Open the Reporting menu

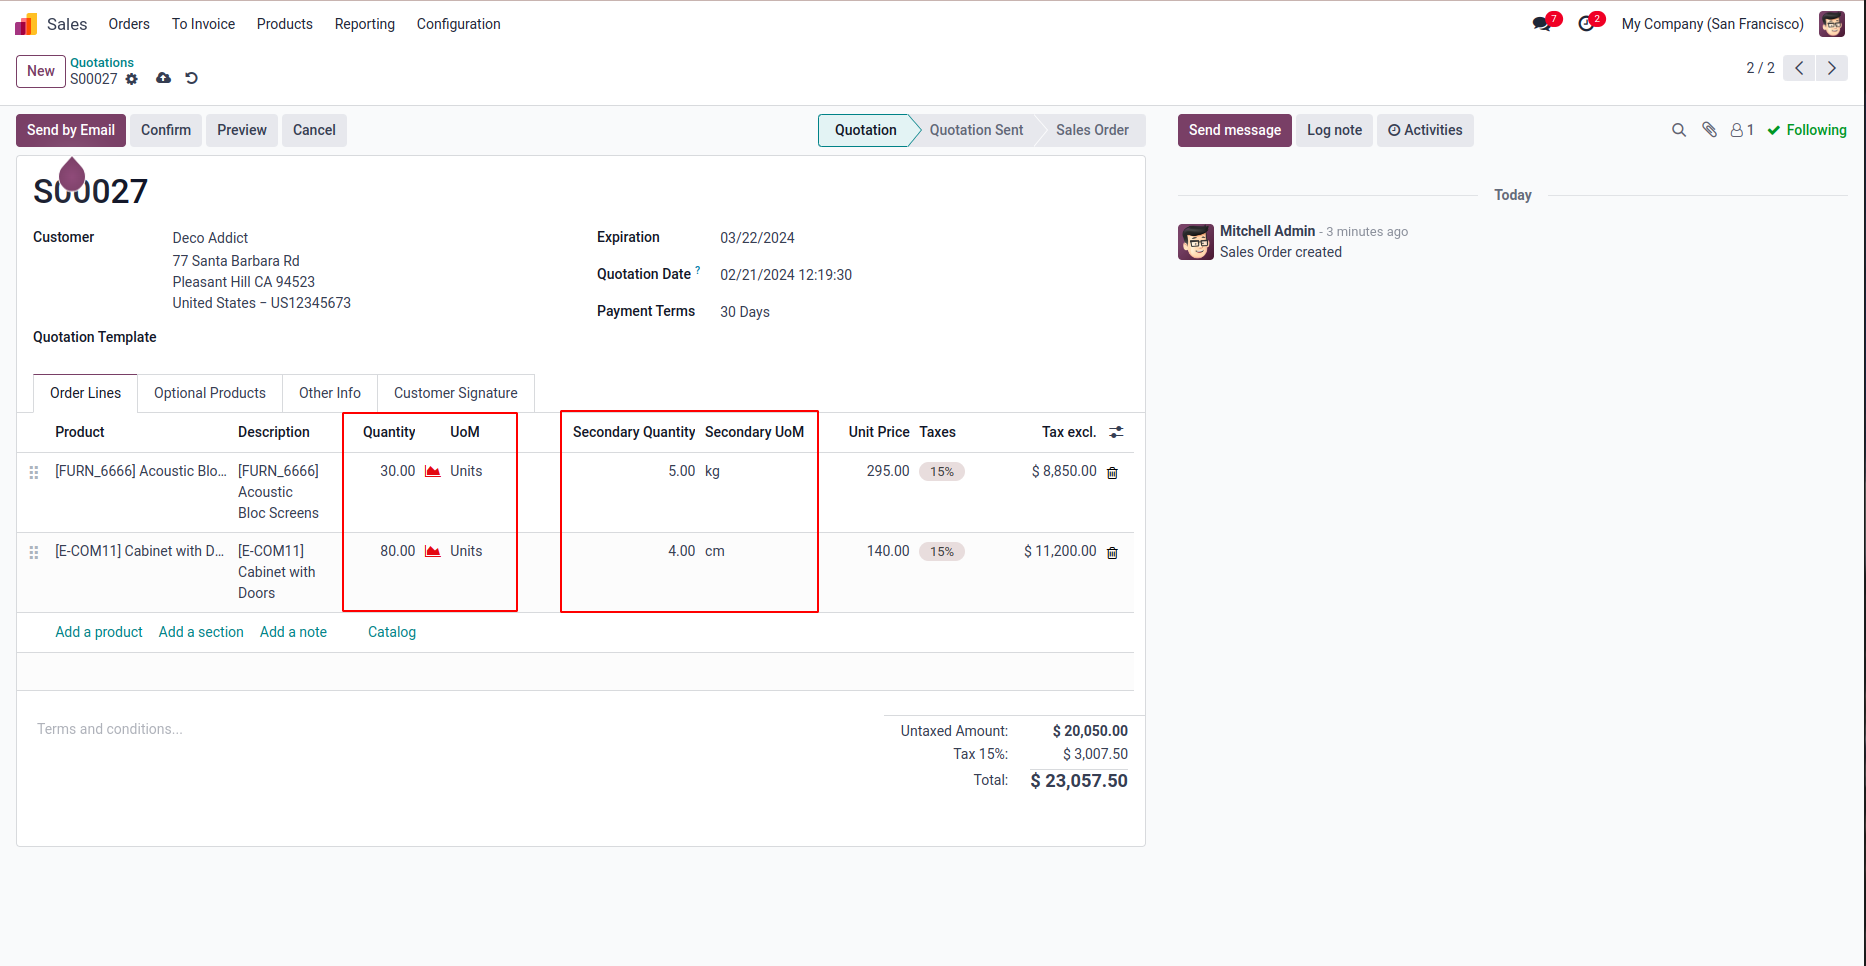(364, 24)
